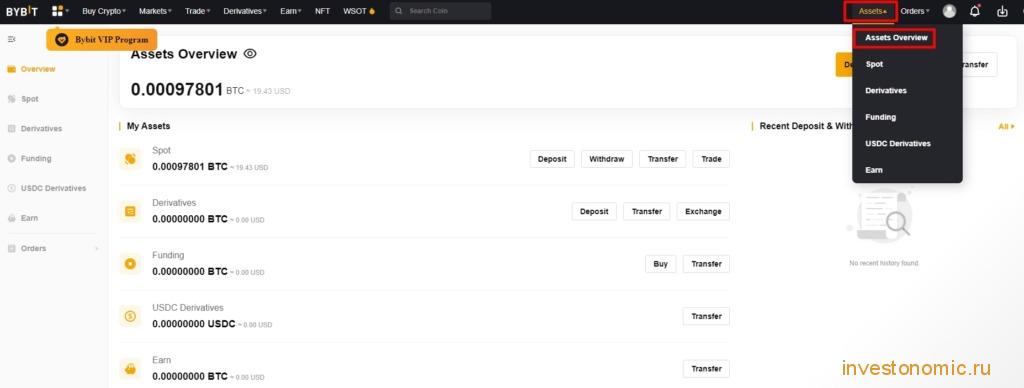Click the total balance 0.00097801 BTC
Viewport: 1024px width, 388px height.
coord(187,89)
